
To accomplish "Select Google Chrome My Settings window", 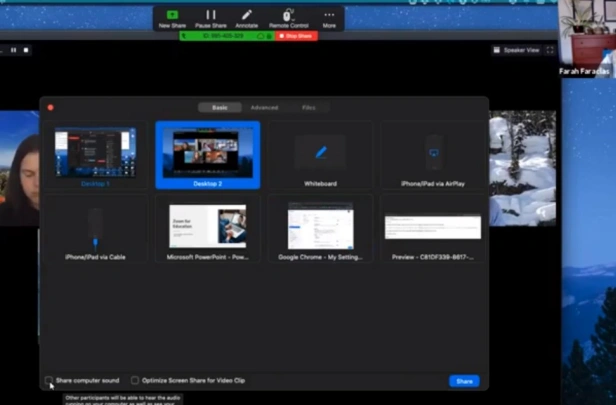I will point(320,229).
